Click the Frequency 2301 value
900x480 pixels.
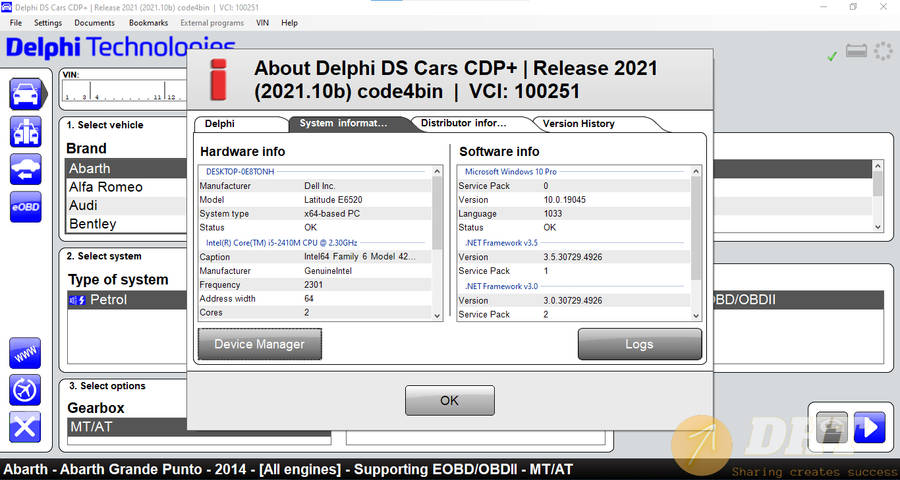click(313, 285)
